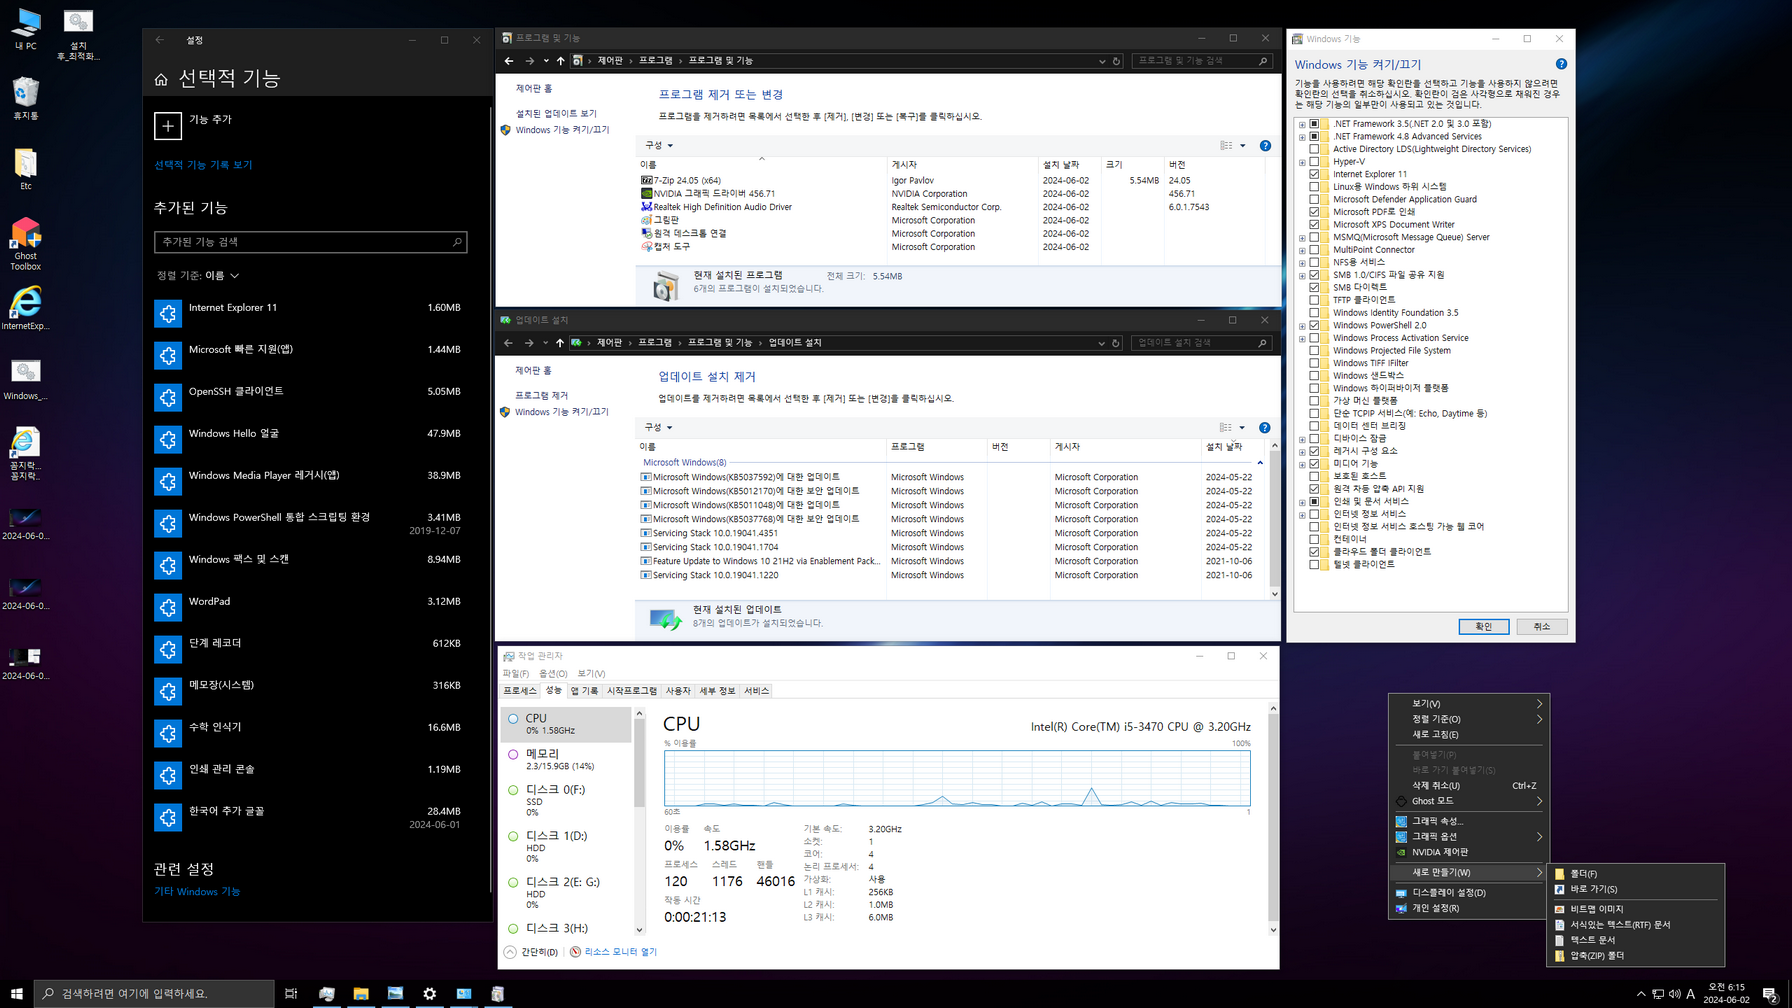Screen dimensions: 1792x1008
Task: Enable the TFTP 클라이언트 checkbox
Action: [x=1314, y=300]
